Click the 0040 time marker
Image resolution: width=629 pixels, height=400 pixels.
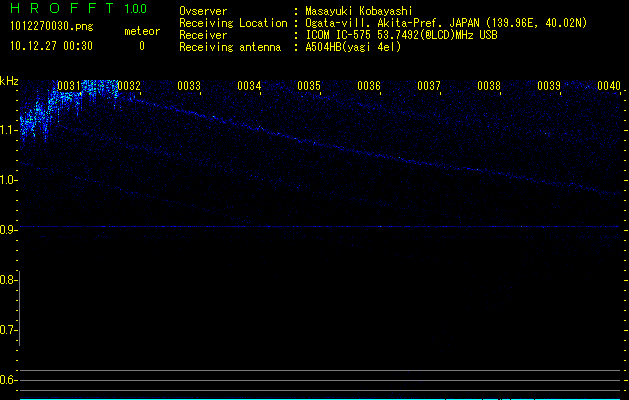click(609, 85)
